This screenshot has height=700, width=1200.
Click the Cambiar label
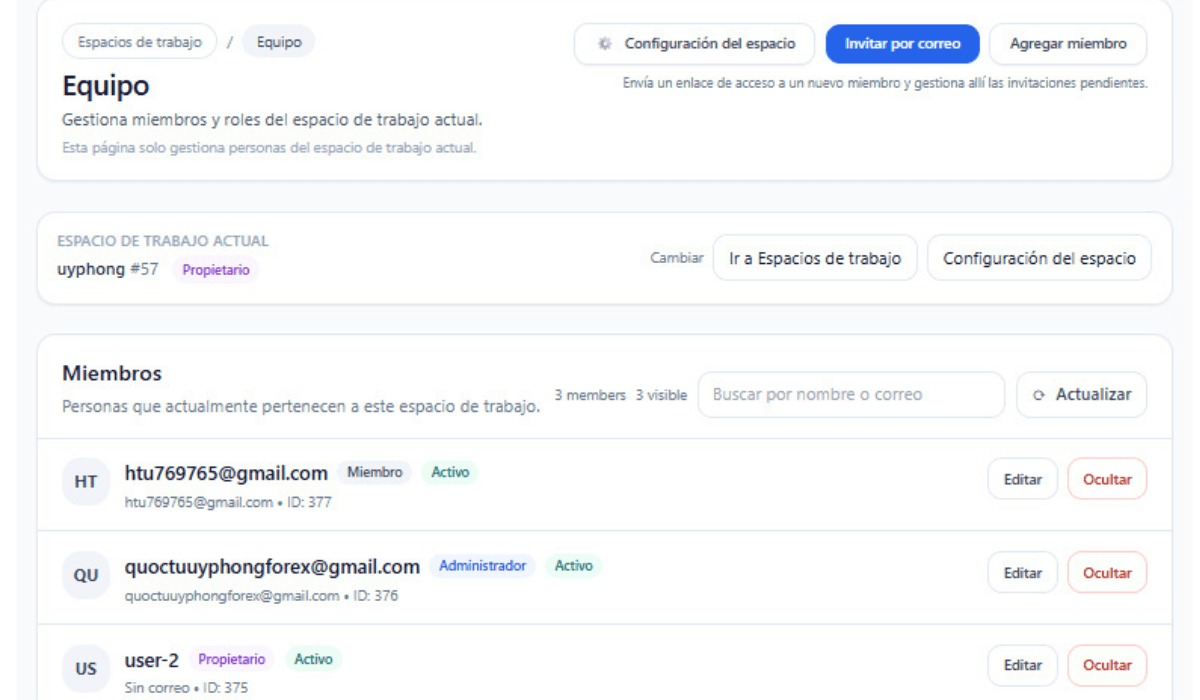coord(677,258)
